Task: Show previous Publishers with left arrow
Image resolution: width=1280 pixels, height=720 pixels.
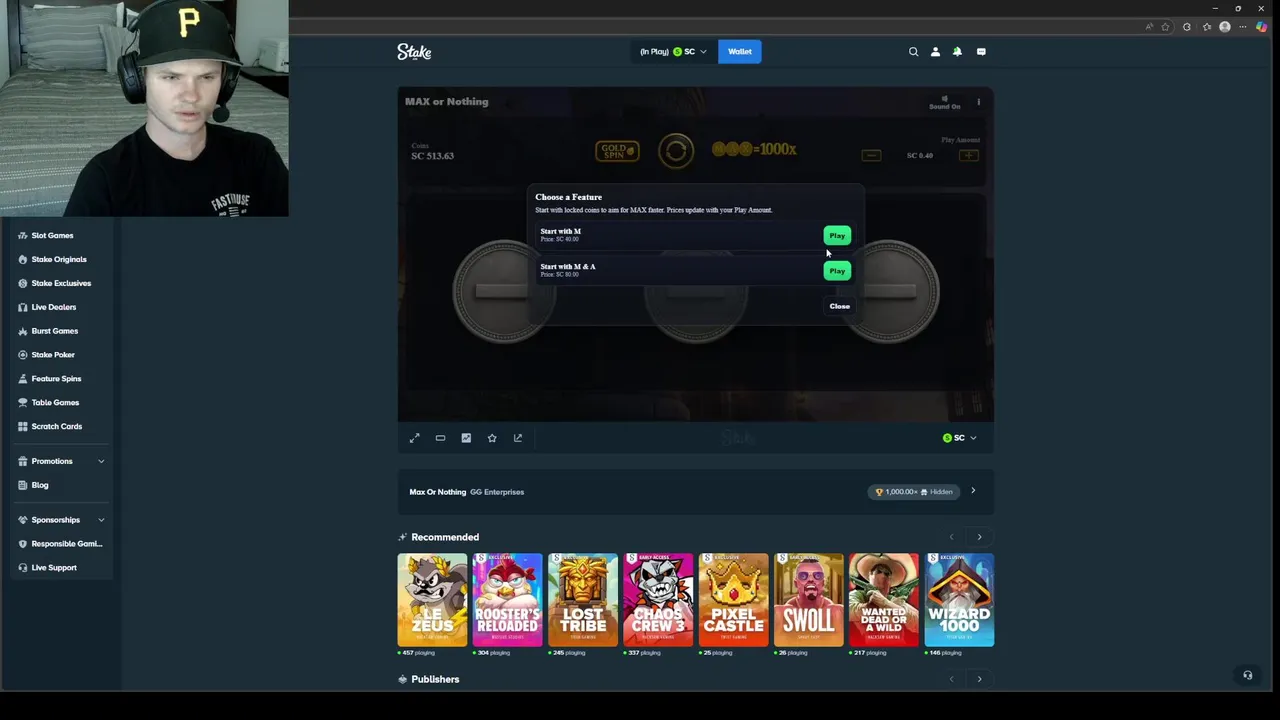Action: [952, 679]
